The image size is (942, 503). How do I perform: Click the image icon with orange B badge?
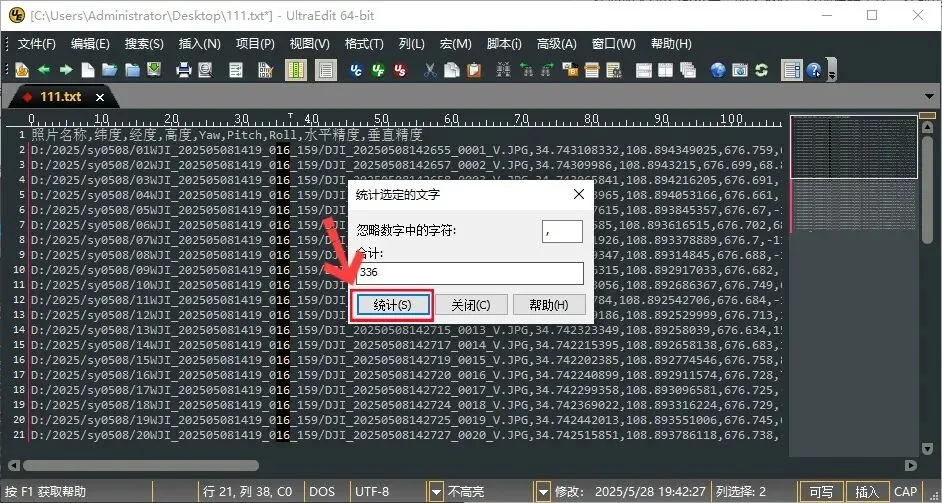(x=570, y=70)
